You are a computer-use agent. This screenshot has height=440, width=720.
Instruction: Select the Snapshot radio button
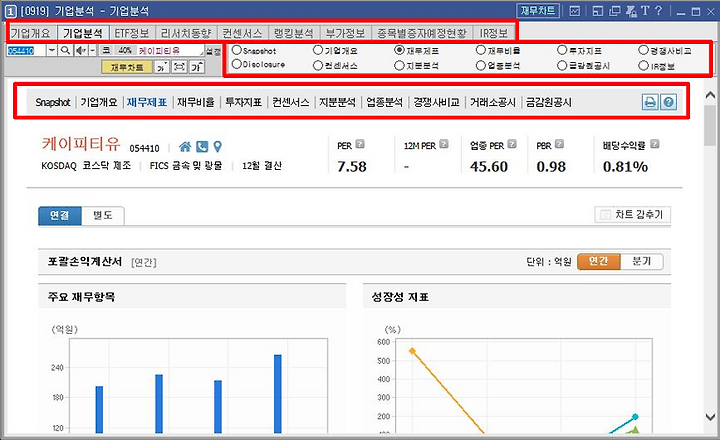point(237,50)
